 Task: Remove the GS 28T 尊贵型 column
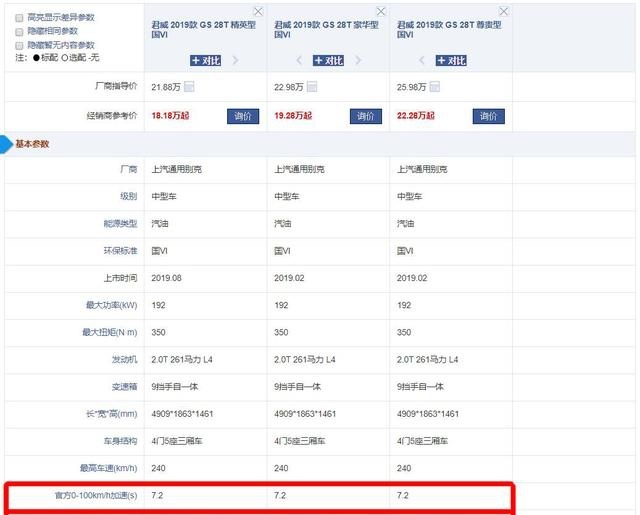coord(504,11)
